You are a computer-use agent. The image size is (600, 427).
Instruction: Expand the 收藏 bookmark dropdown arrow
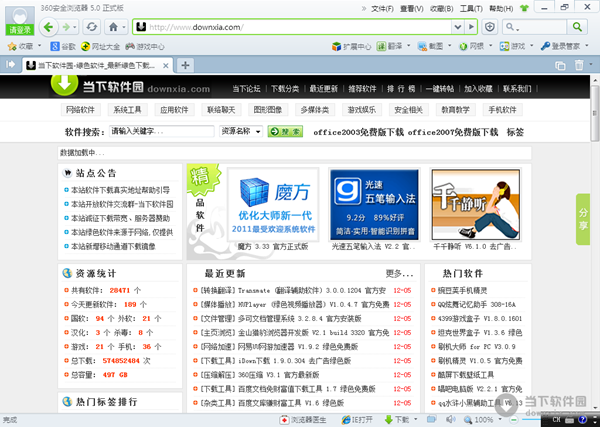[39, 46]
